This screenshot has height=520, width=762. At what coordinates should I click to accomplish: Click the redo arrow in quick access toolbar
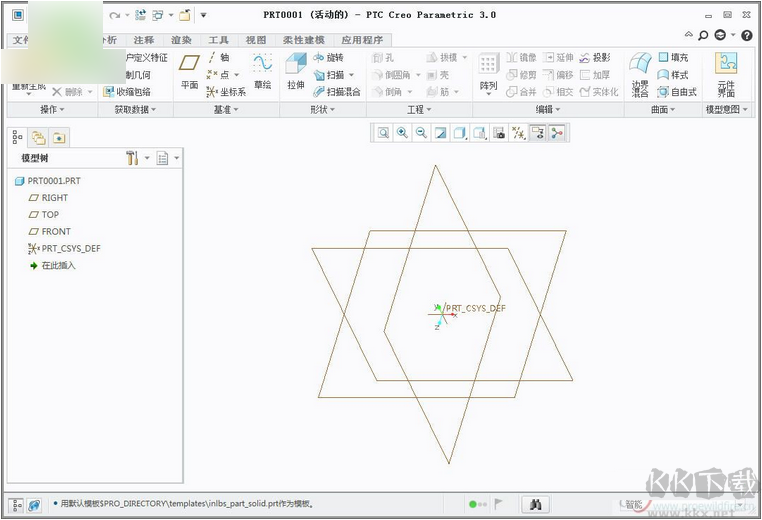[114, 16]
